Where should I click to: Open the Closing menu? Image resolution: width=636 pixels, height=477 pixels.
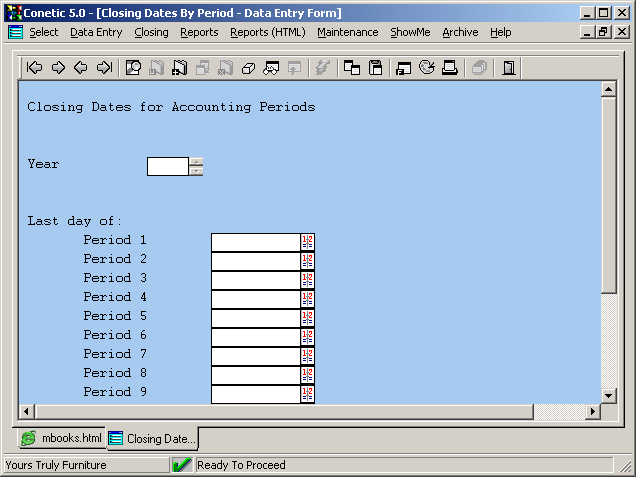click(151, 32)
